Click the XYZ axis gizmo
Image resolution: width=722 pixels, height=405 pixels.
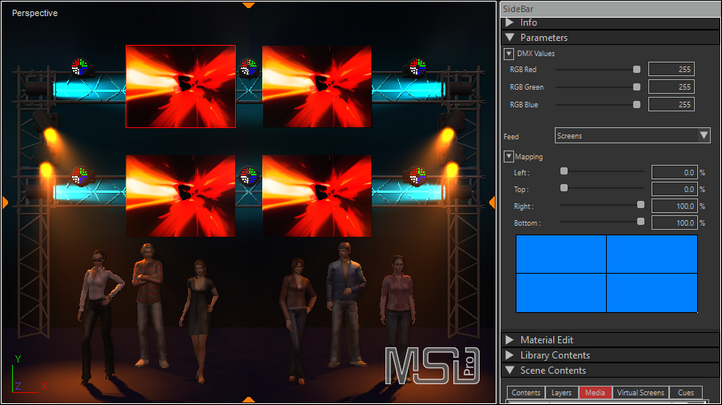(28, 375)
